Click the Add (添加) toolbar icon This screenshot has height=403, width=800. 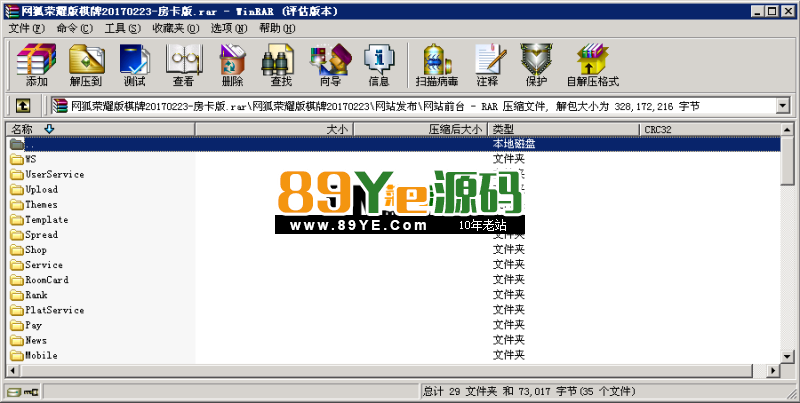click(36, 65)
